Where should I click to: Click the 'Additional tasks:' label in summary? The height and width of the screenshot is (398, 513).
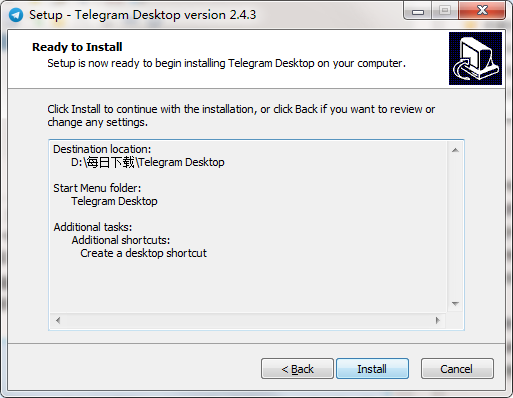[93, 227]
